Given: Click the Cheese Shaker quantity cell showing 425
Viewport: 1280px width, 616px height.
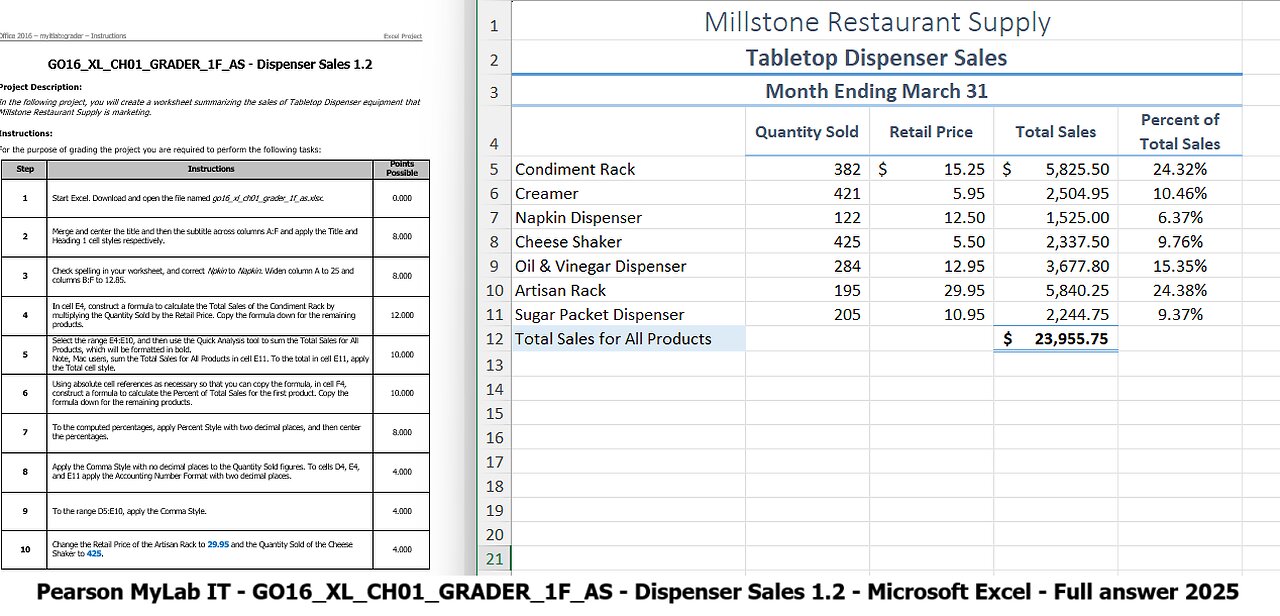Looking at the screenshot, I should coord(807,241).
